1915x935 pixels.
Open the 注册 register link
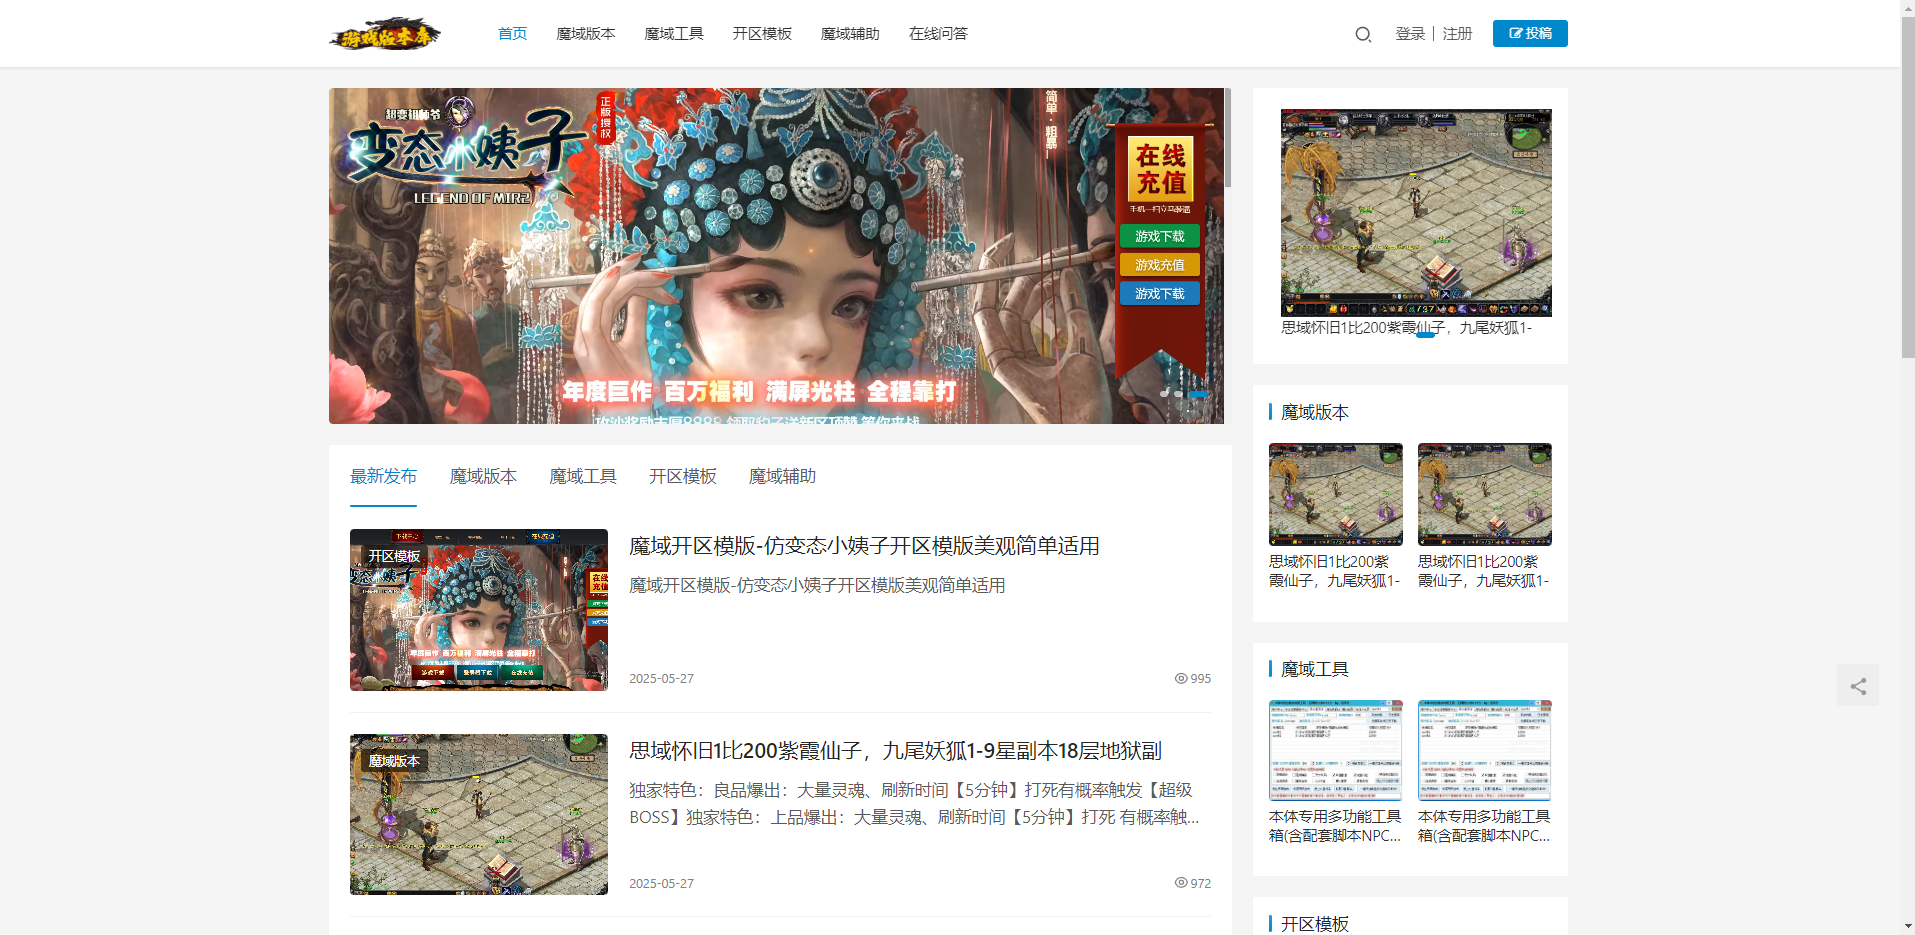pos(1457,34)
